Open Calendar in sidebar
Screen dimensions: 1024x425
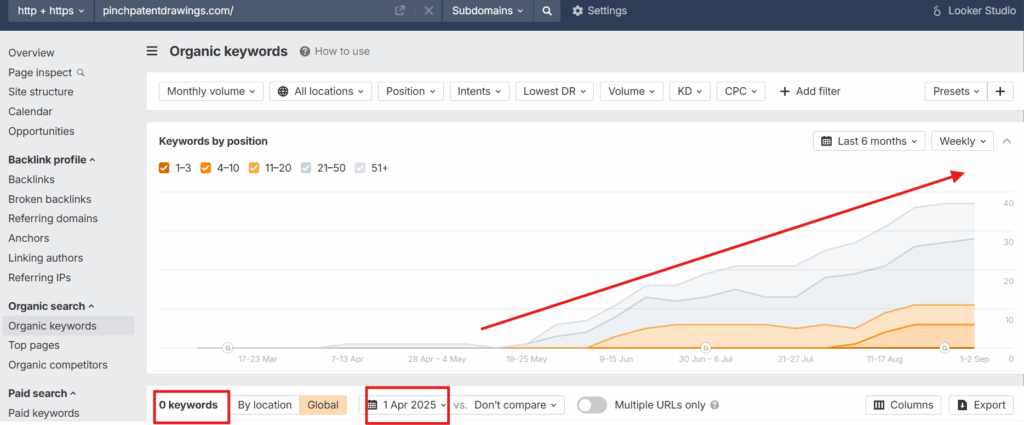click(x=30, y=112)
